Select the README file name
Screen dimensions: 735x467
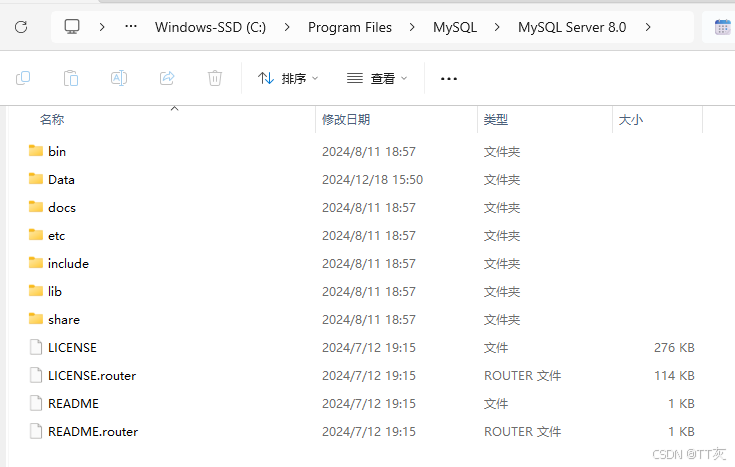click(73, 404)
